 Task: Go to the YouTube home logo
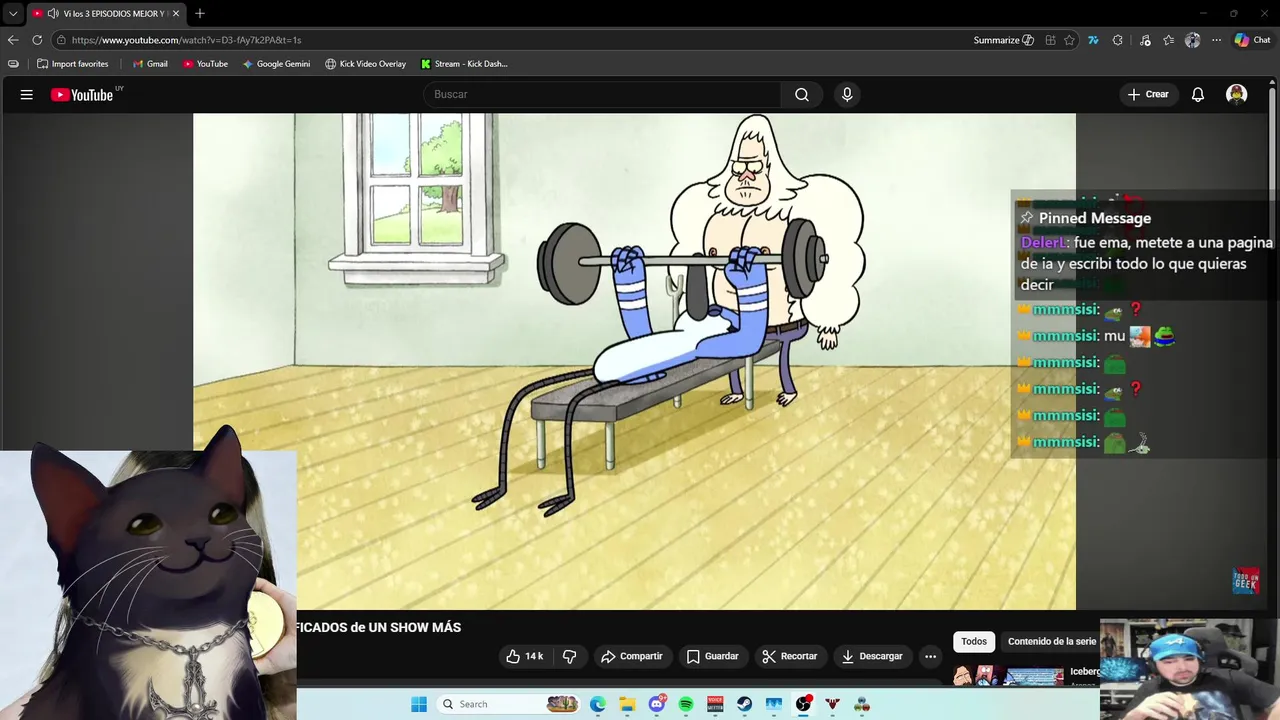[82, 94]
